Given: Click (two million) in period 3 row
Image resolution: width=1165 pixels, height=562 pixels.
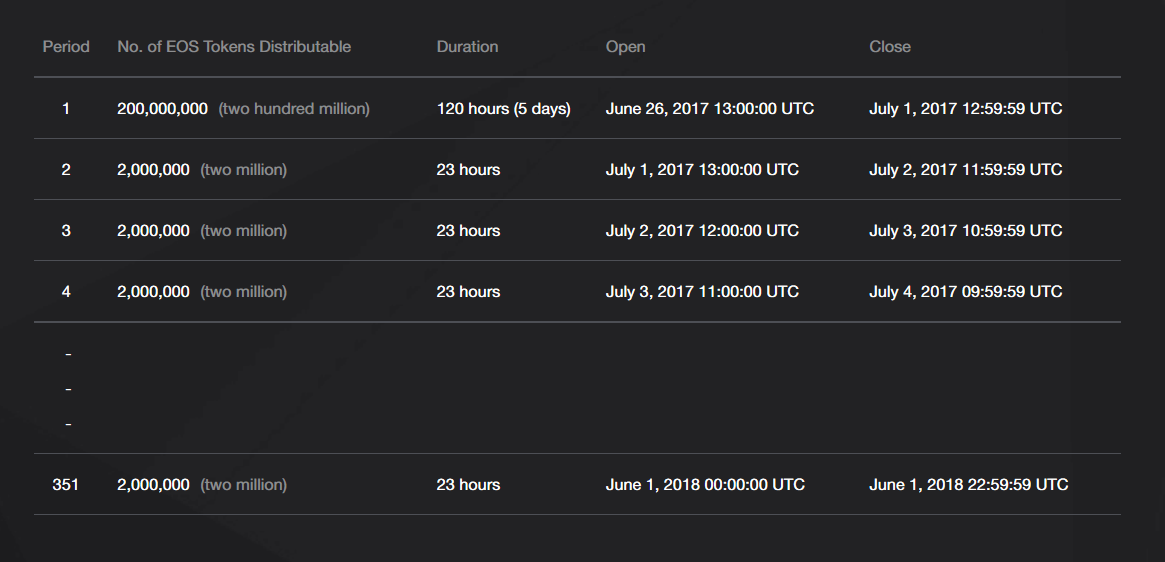Looking at the screenshot, I should [244, 230].
